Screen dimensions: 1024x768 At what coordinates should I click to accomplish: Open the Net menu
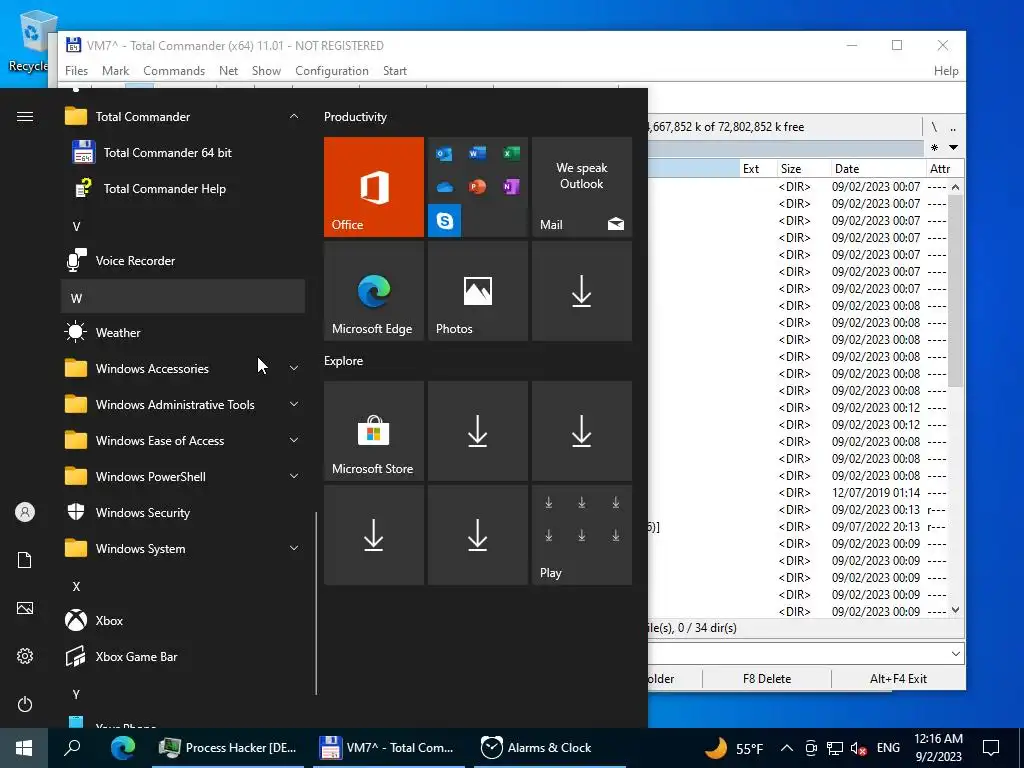pos(229,71)
